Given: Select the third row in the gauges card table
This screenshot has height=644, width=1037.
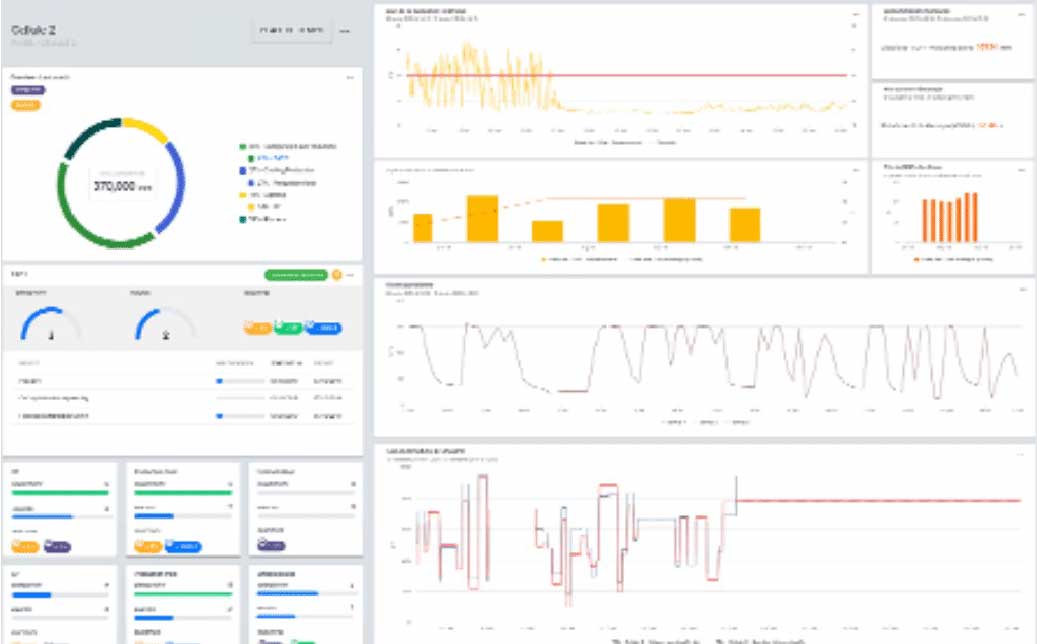Looking at the screenshot, I should [x=181, y=416].
